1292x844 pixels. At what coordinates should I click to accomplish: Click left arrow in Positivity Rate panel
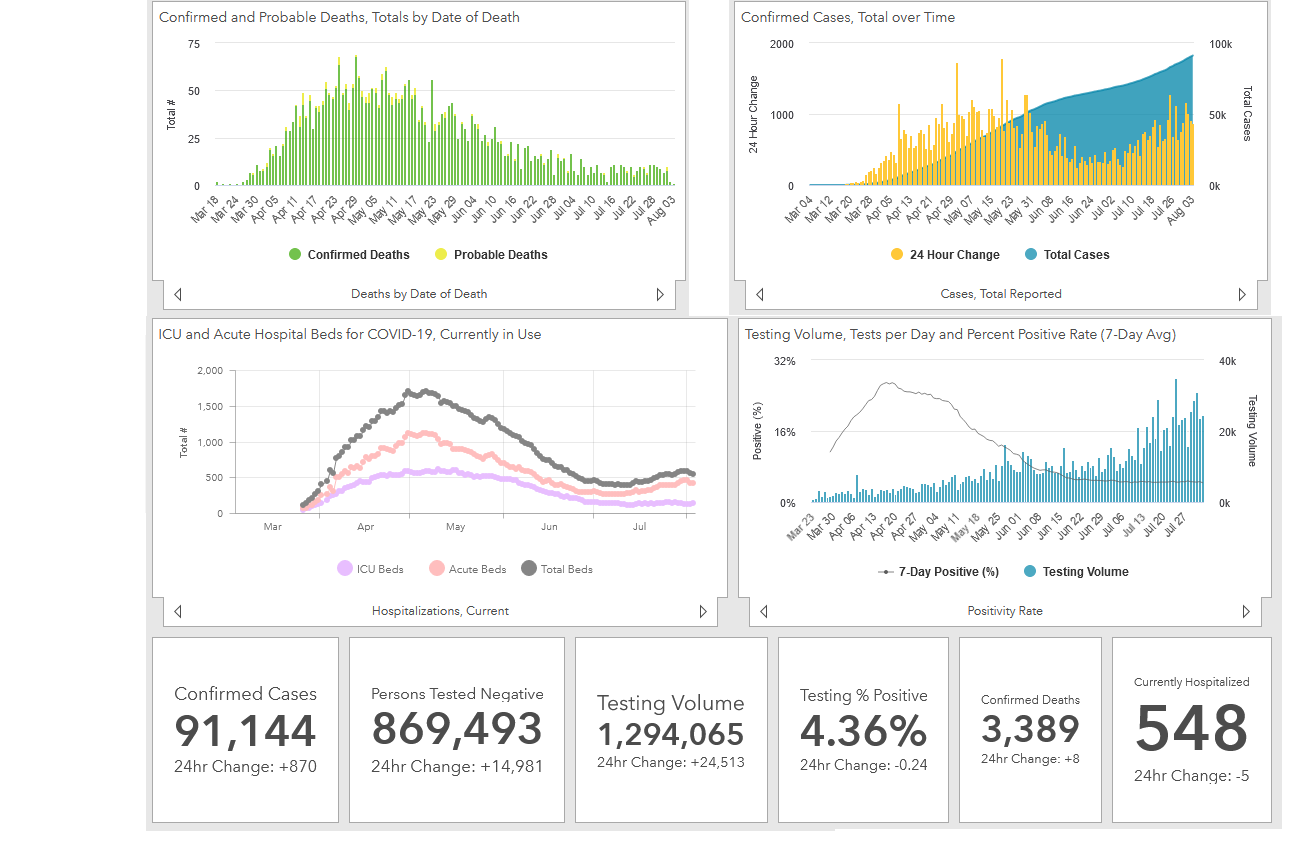764,611
